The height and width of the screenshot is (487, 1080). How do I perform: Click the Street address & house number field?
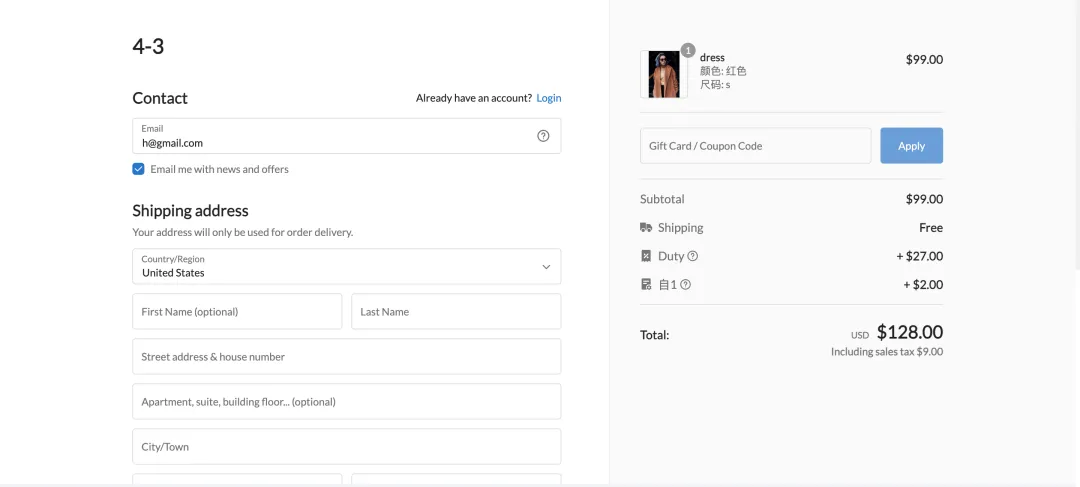coord(346,357)
